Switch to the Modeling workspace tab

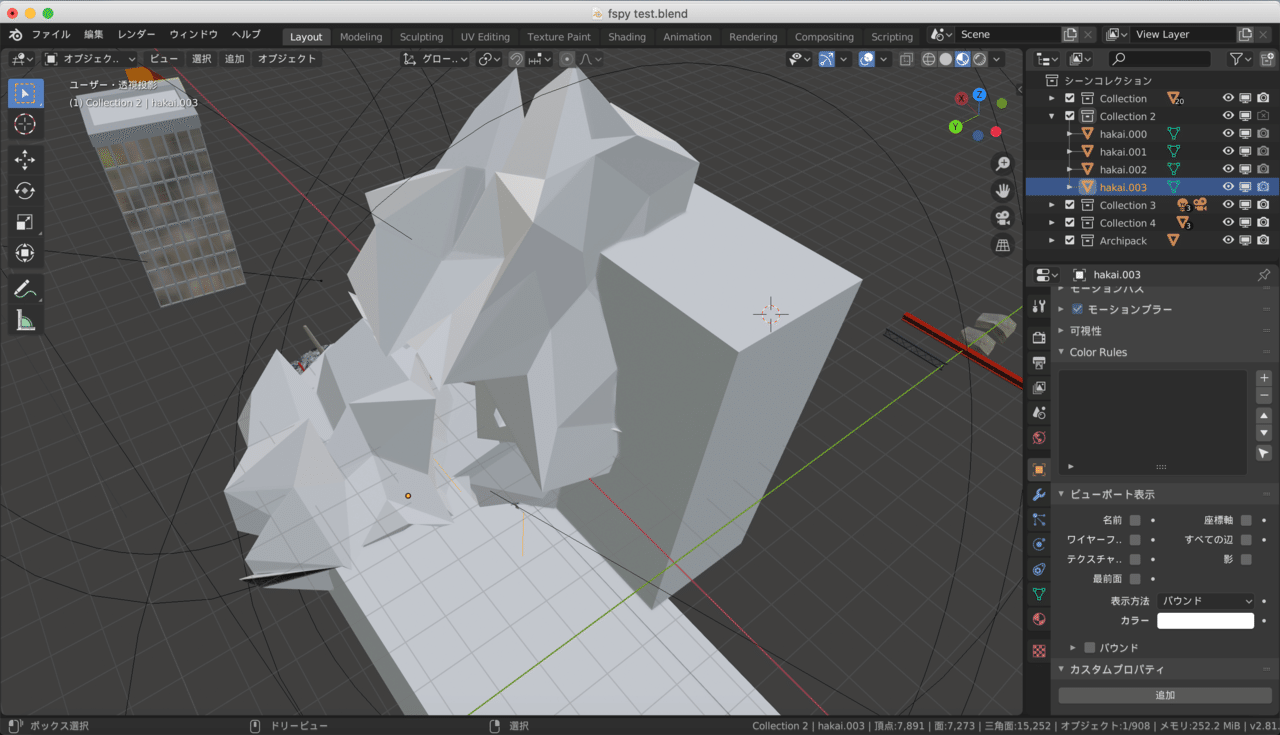tap(361, 37)
